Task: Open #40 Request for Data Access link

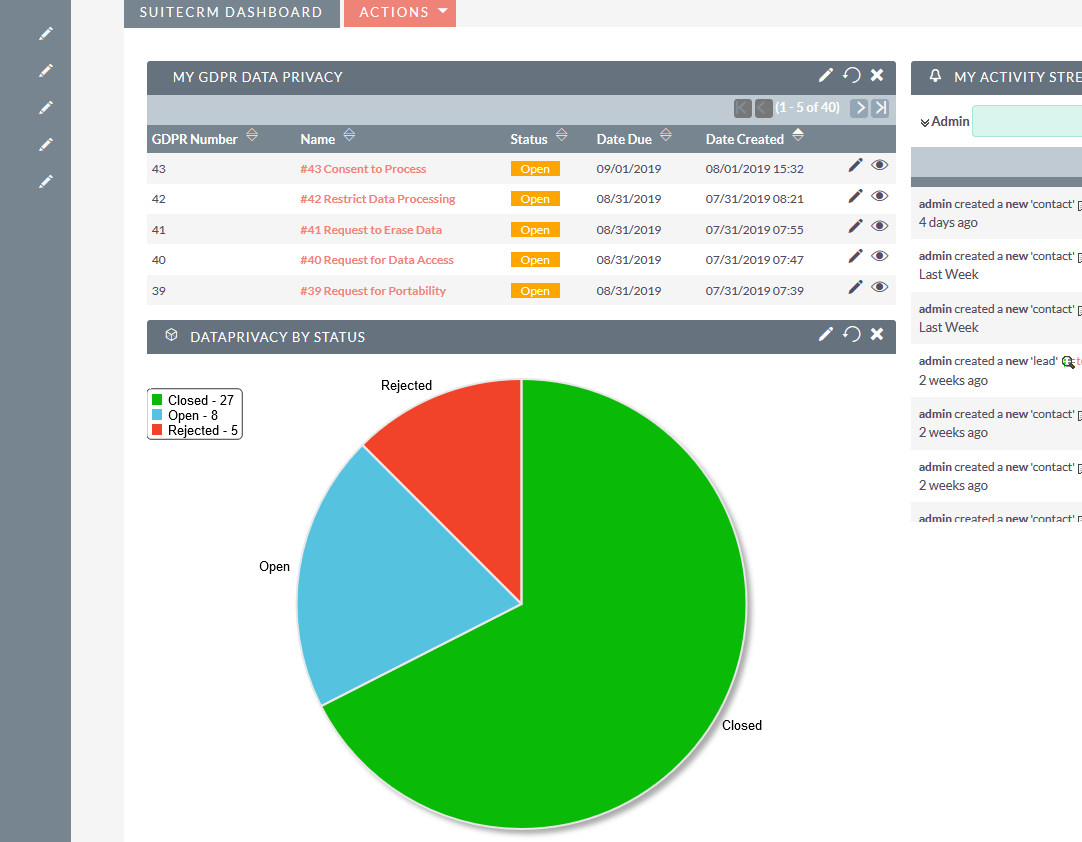Action: pos(377,260)
